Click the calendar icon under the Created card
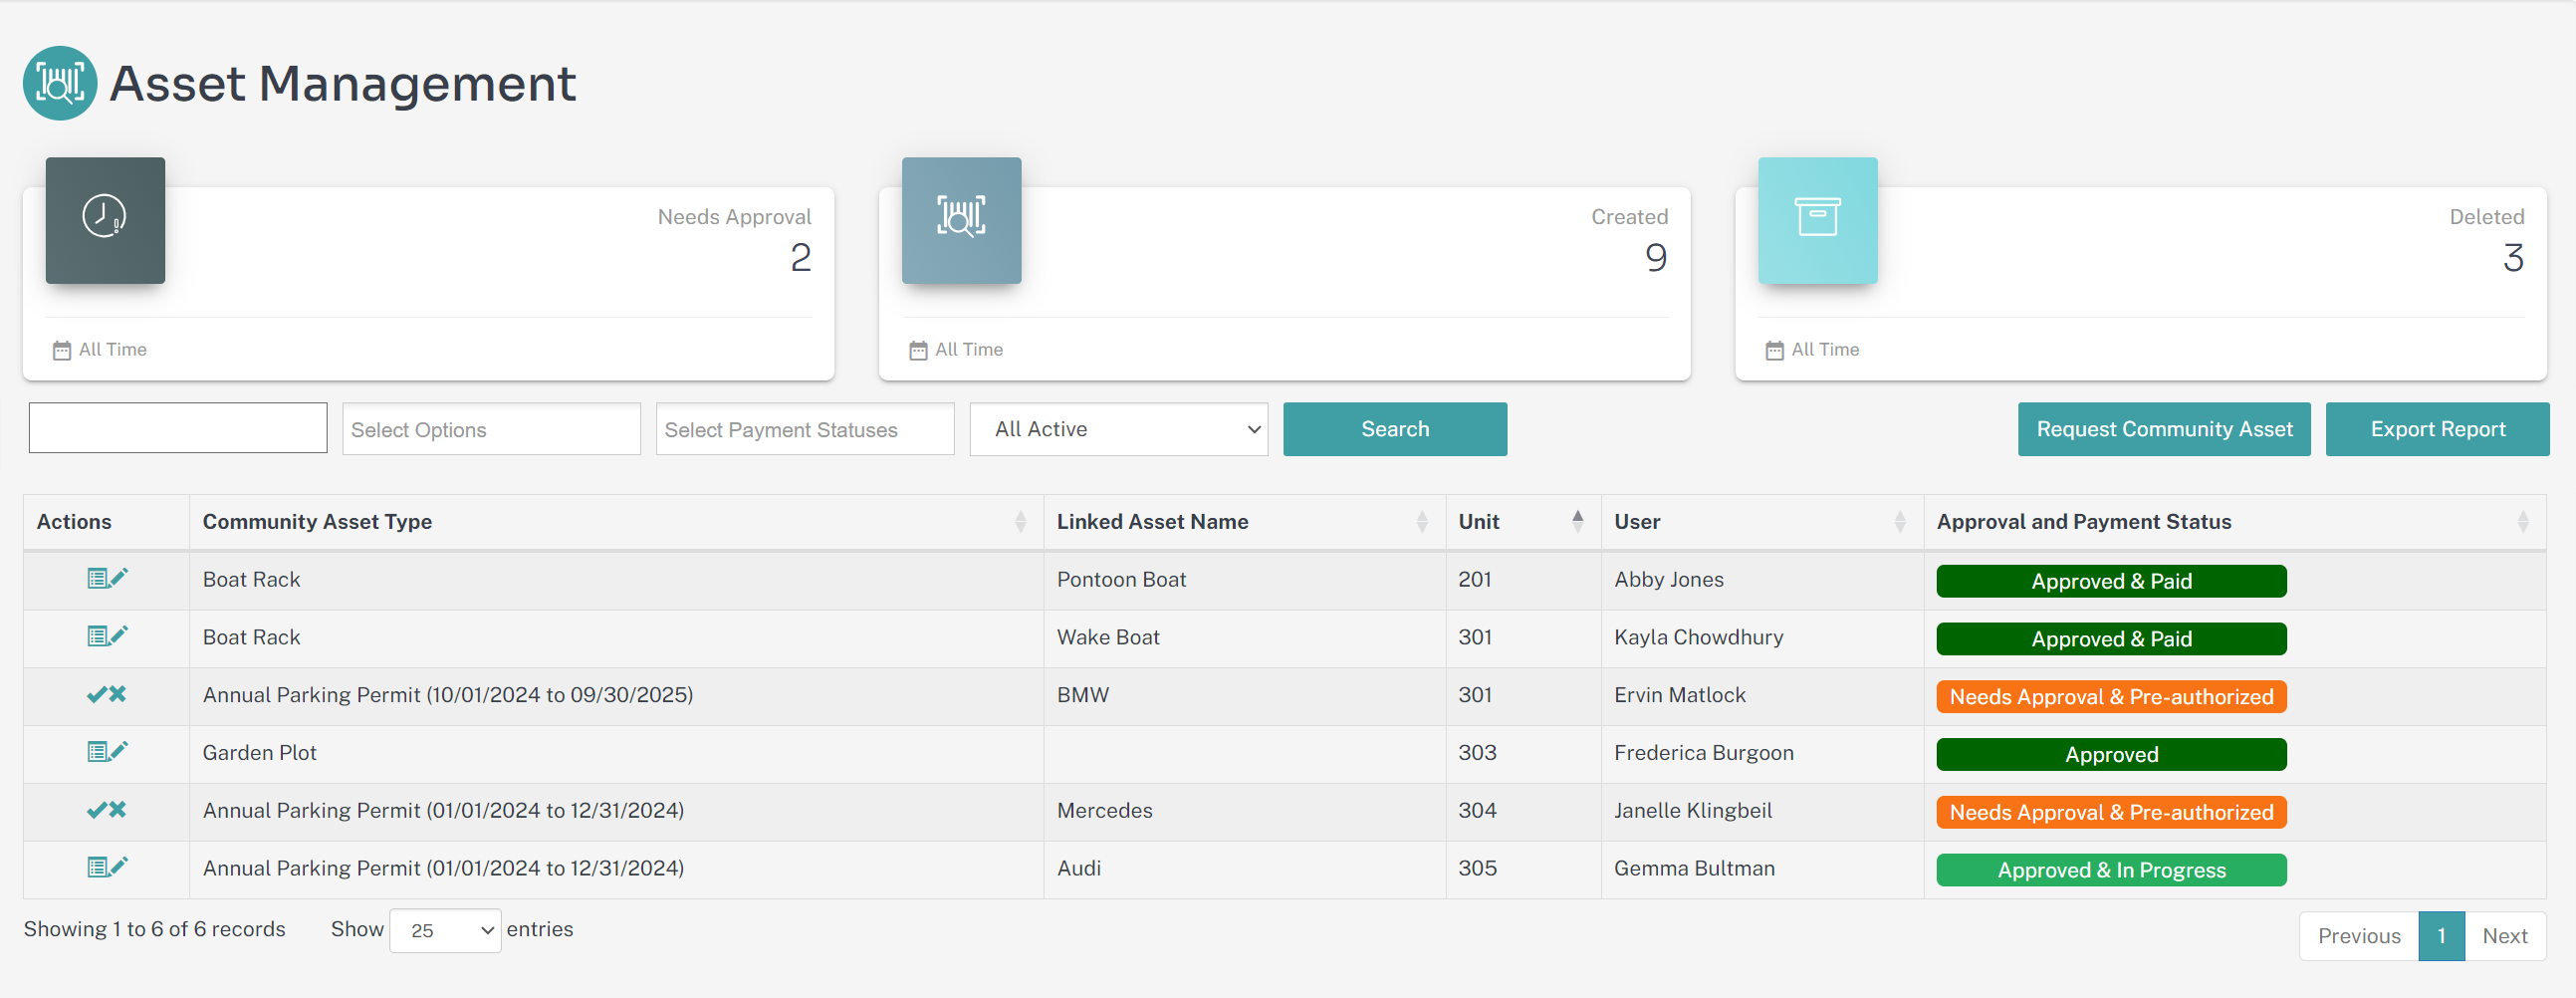This screenshot has width=2576, height=998. pos(918,351)
